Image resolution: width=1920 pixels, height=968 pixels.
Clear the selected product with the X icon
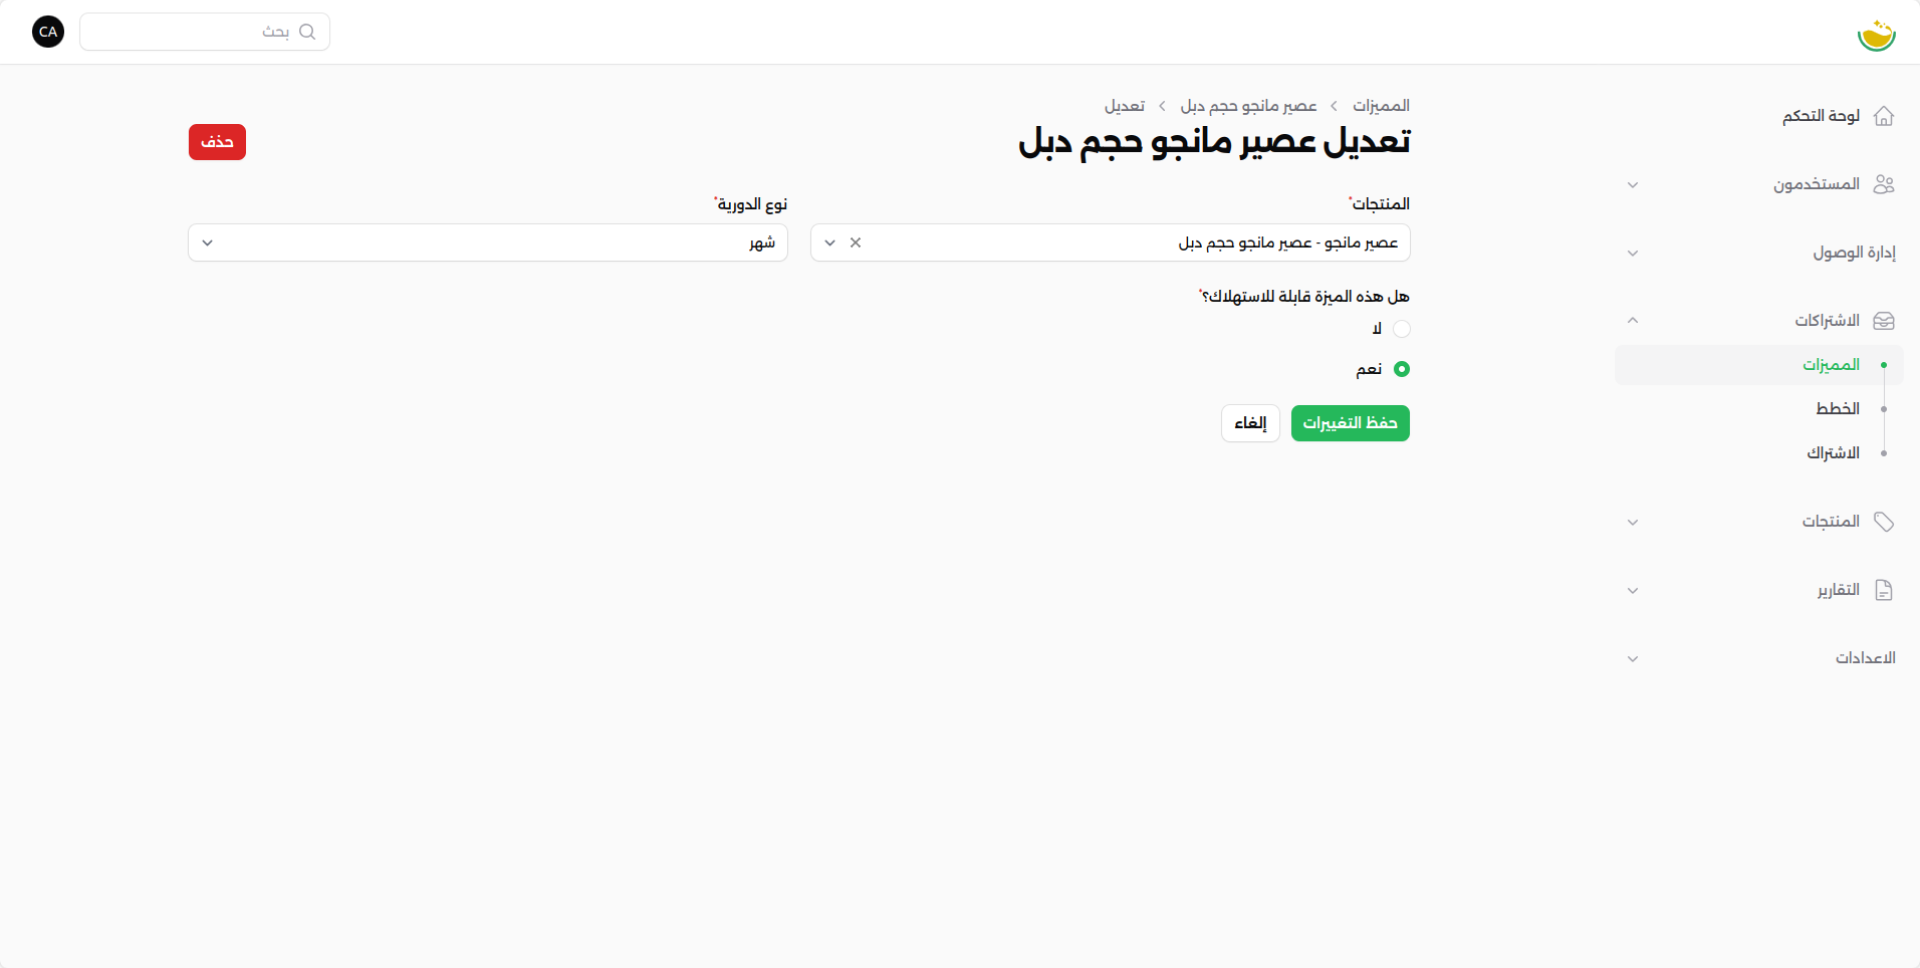(x=855, y=243)
